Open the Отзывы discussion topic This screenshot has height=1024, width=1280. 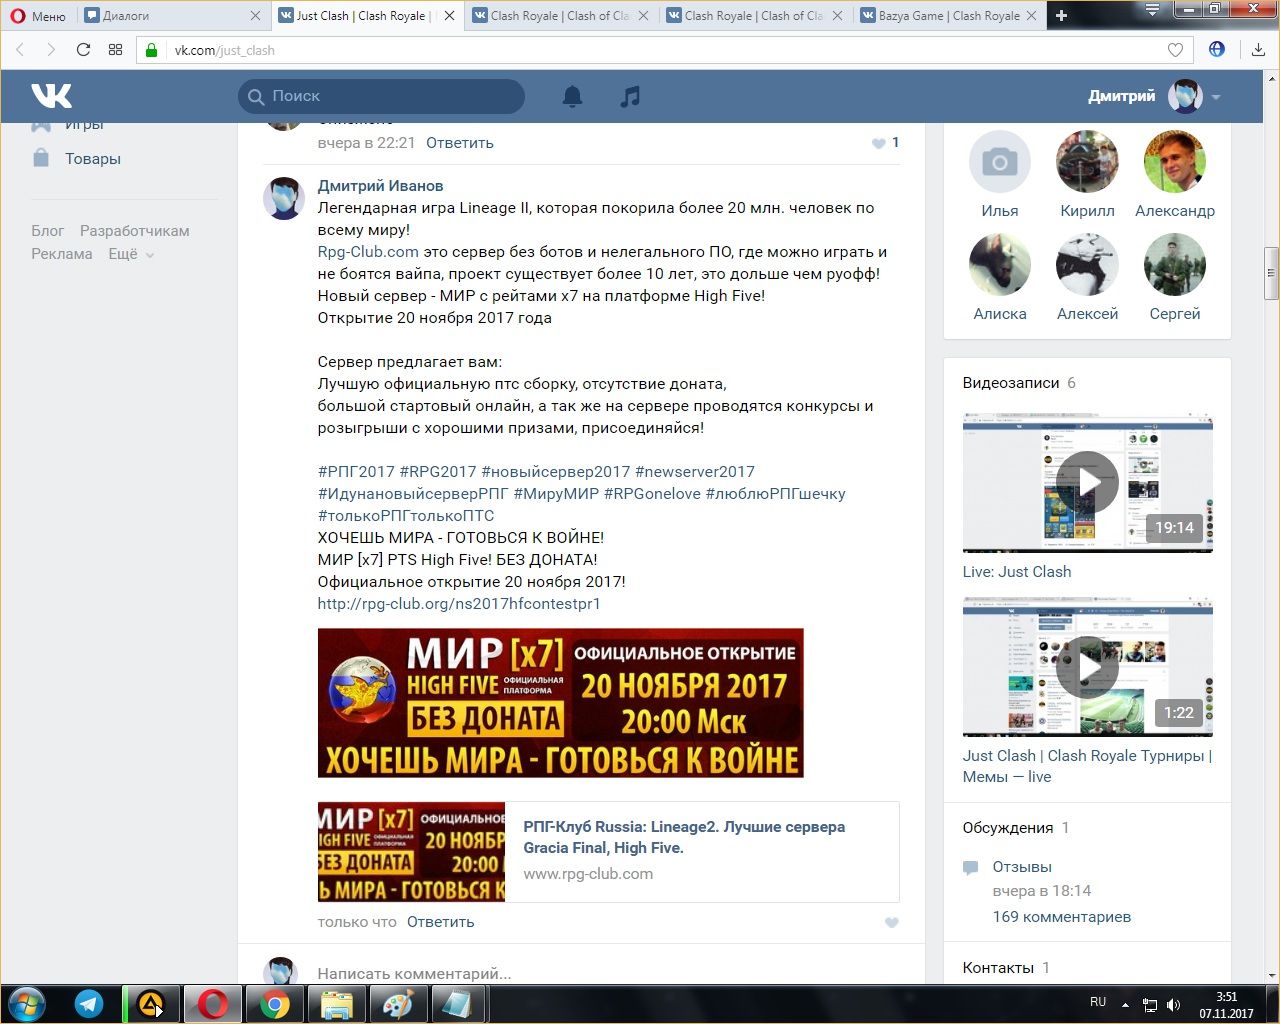(1022, 866)
